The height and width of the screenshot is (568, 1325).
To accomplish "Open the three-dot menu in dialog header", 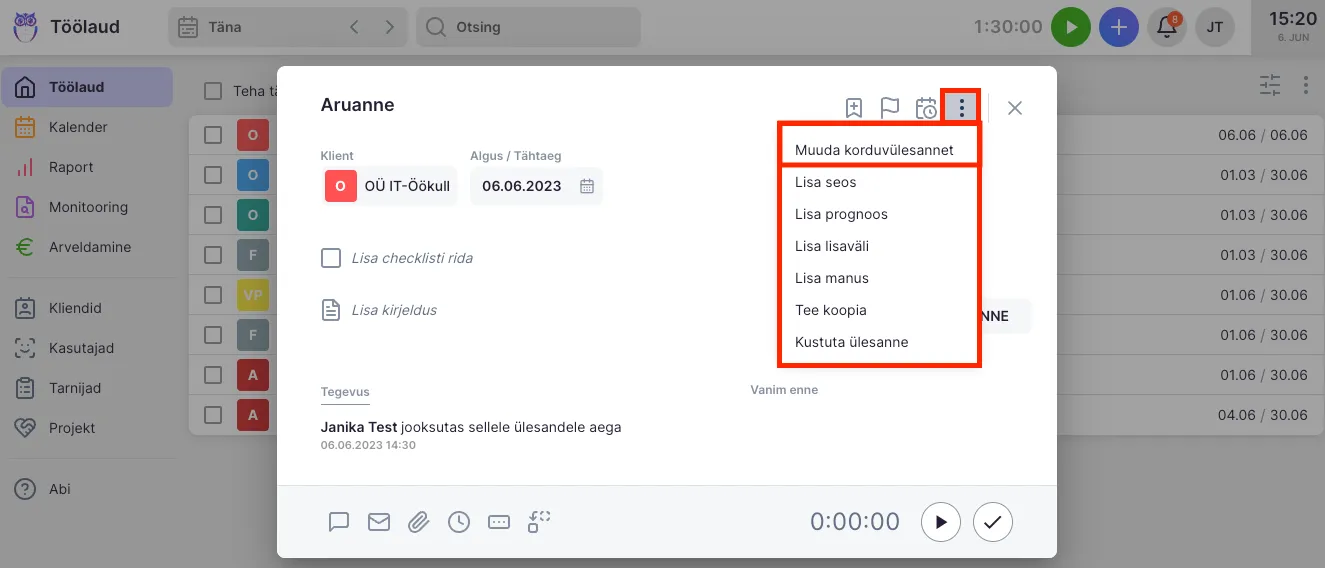I will [962, 108].
